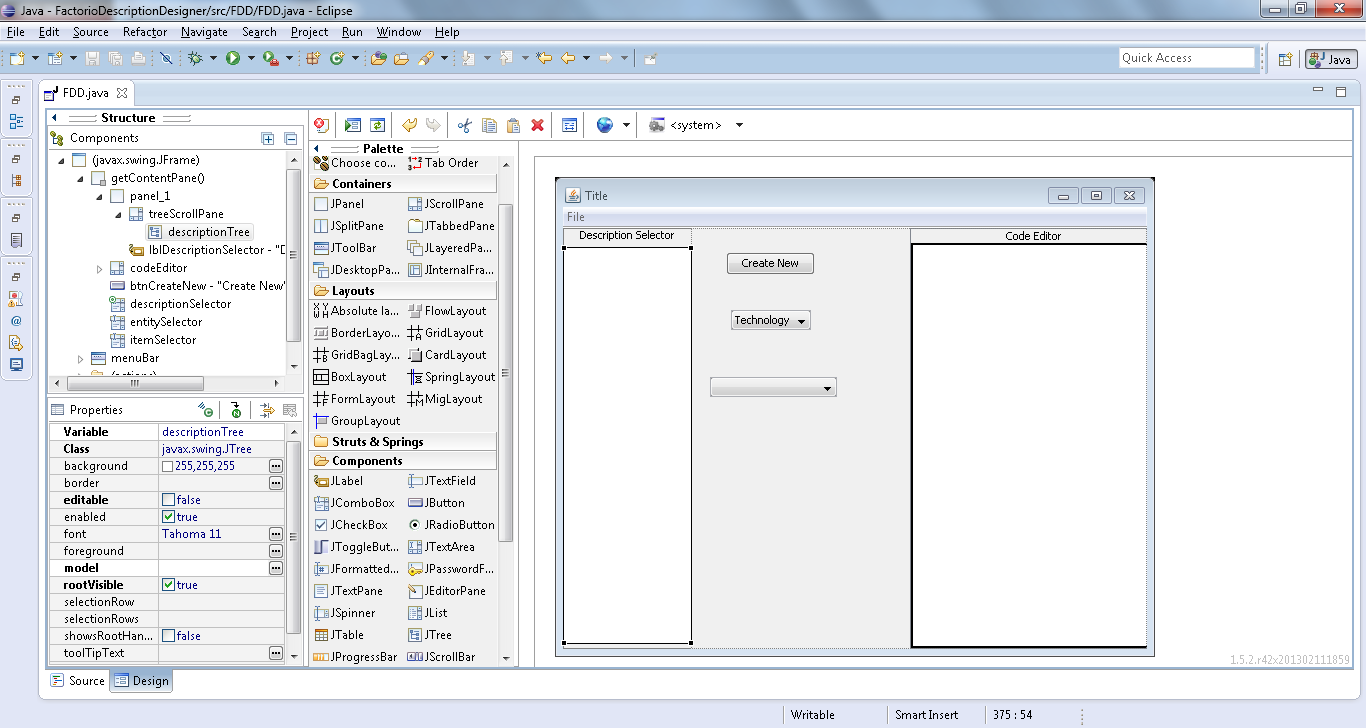This screenshot has width=1366, height=728.
Task: Open the font property ellipsis button
Action: coord(276,534)
